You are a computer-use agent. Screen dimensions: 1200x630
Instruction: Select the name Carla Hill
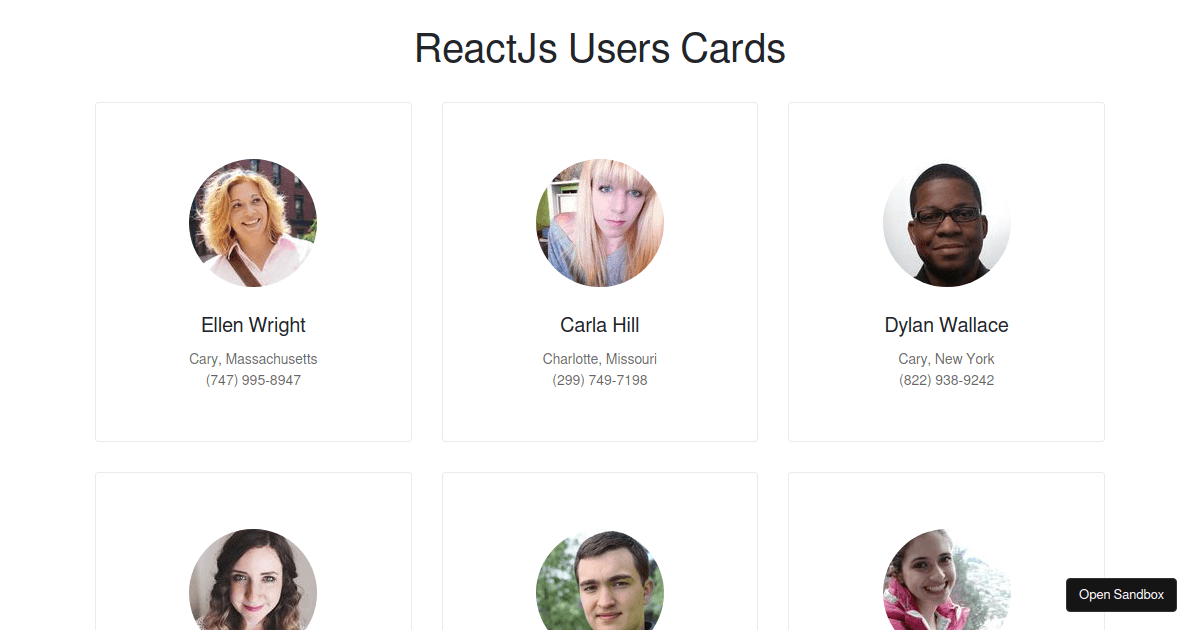click(x=600, y=325)
